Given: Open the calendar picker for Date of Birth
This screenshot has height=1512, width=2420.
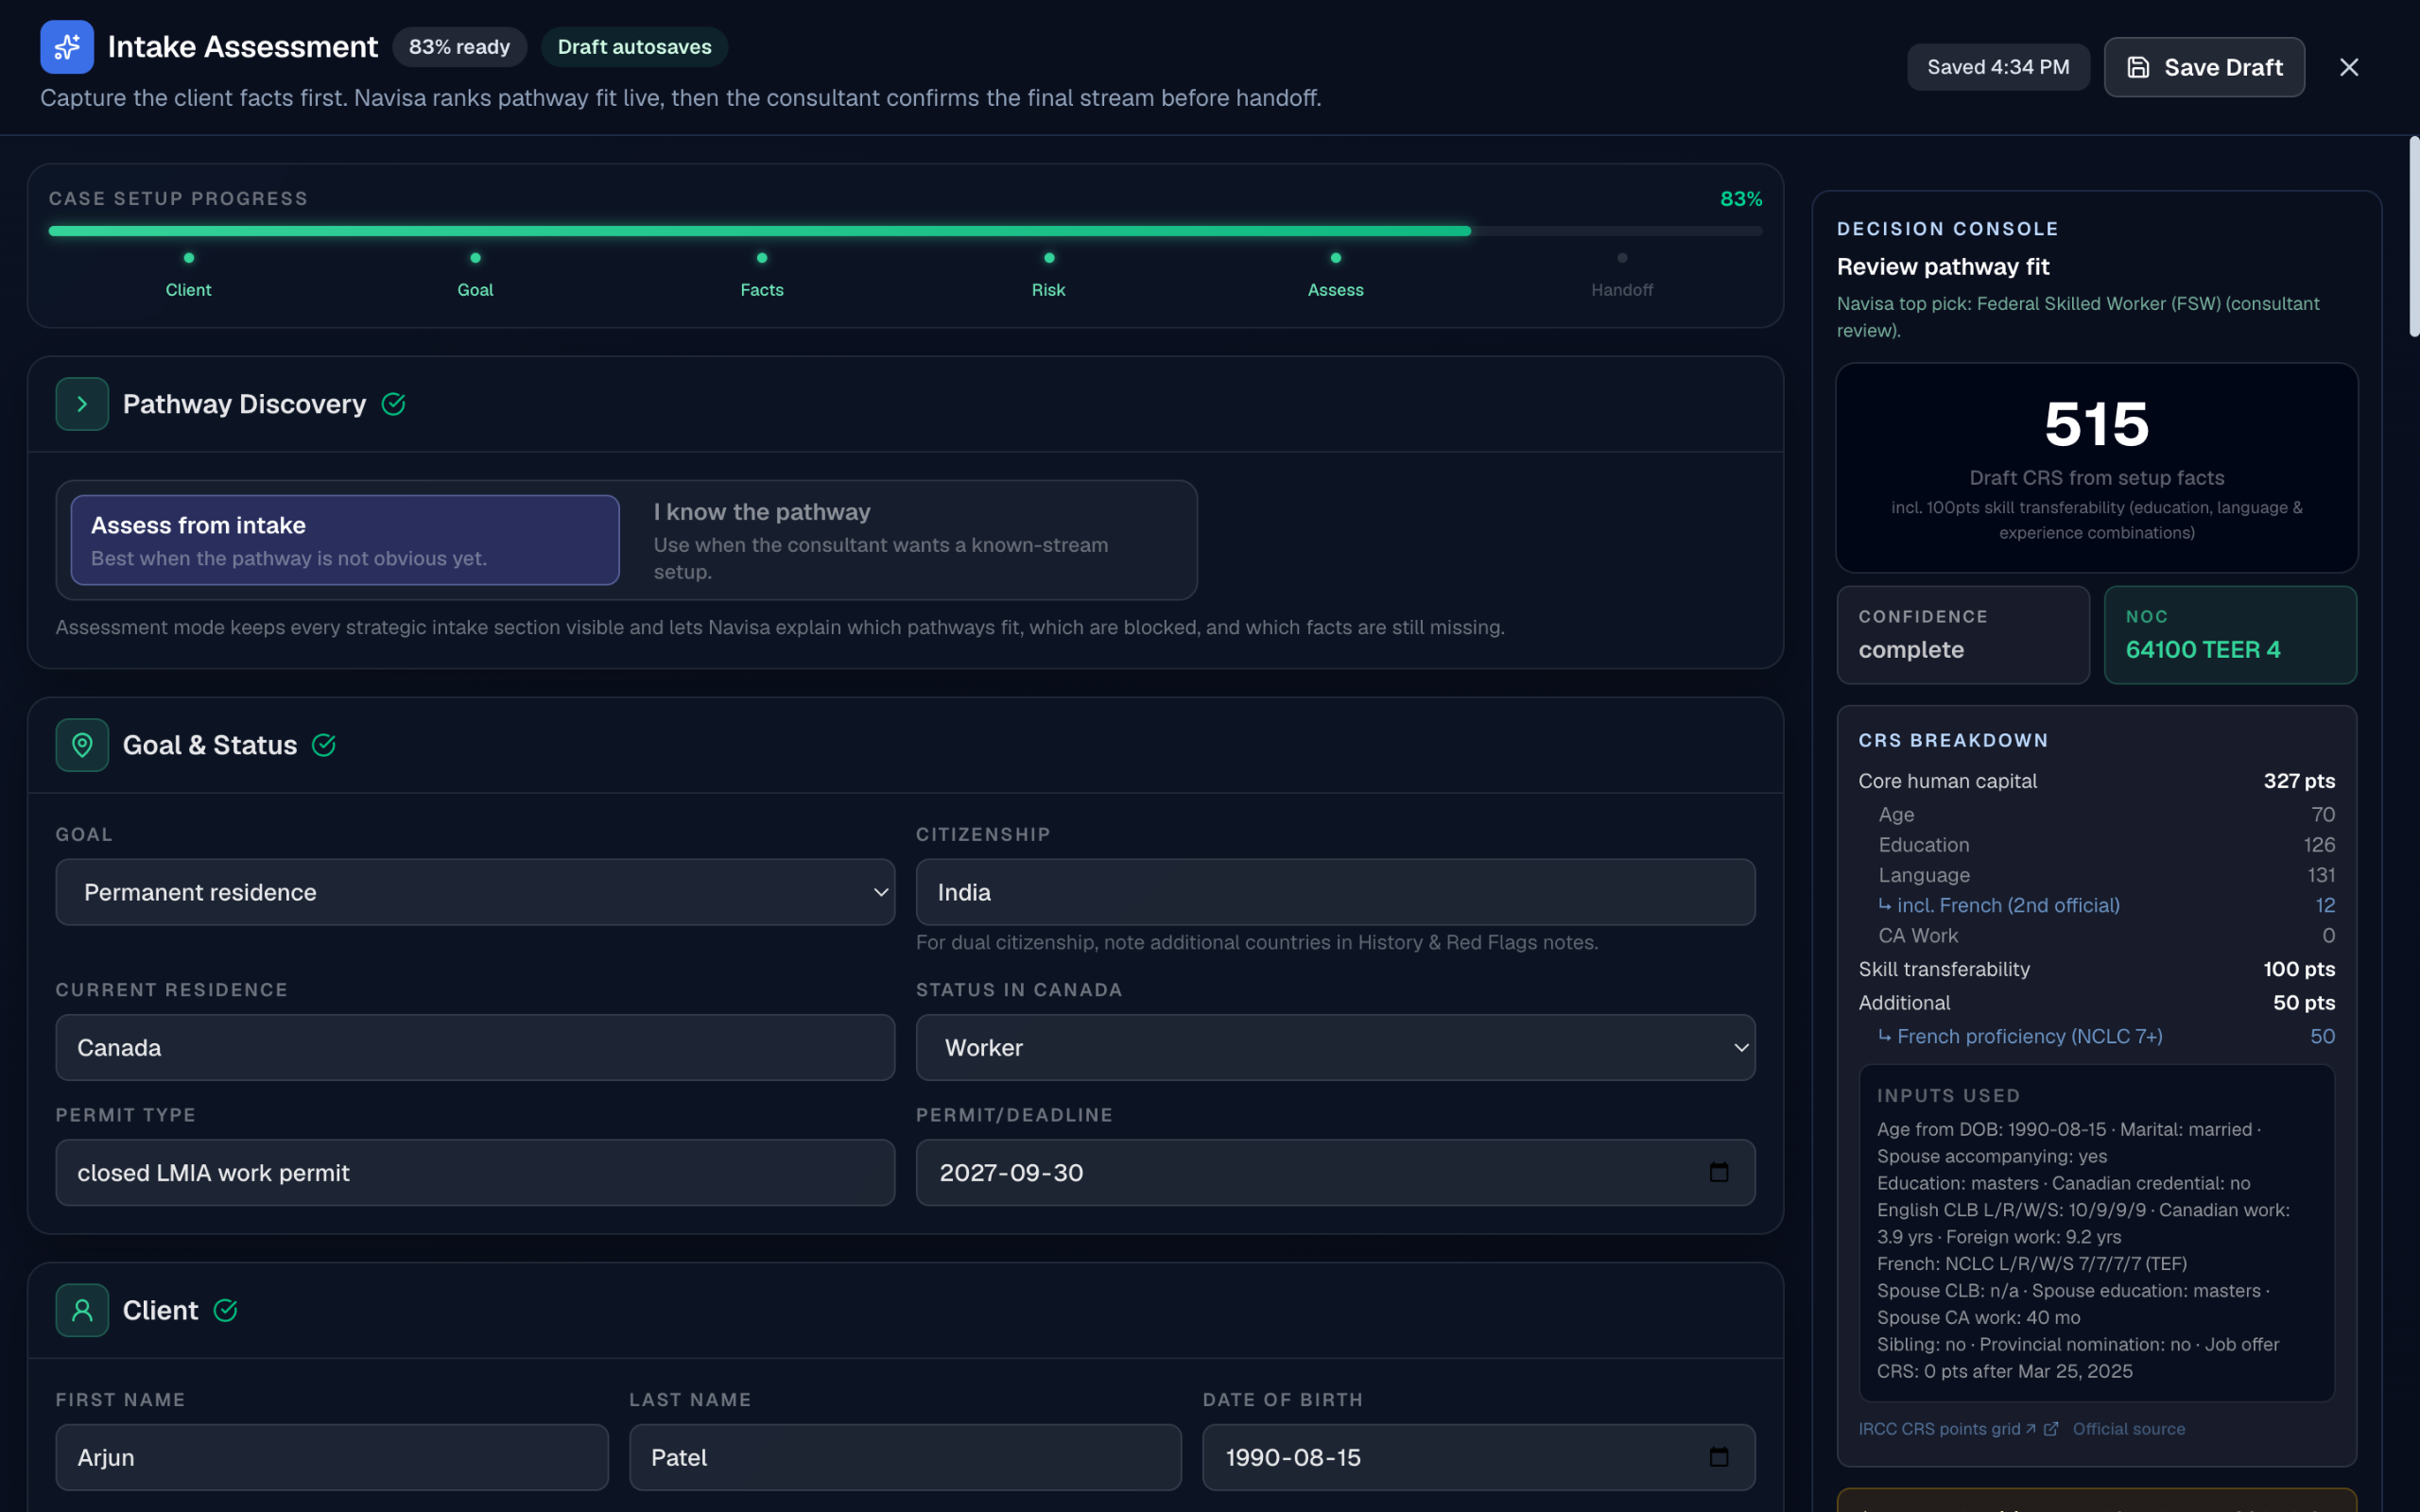Looking at the screenshot, I should [x=1719, y=1457].
